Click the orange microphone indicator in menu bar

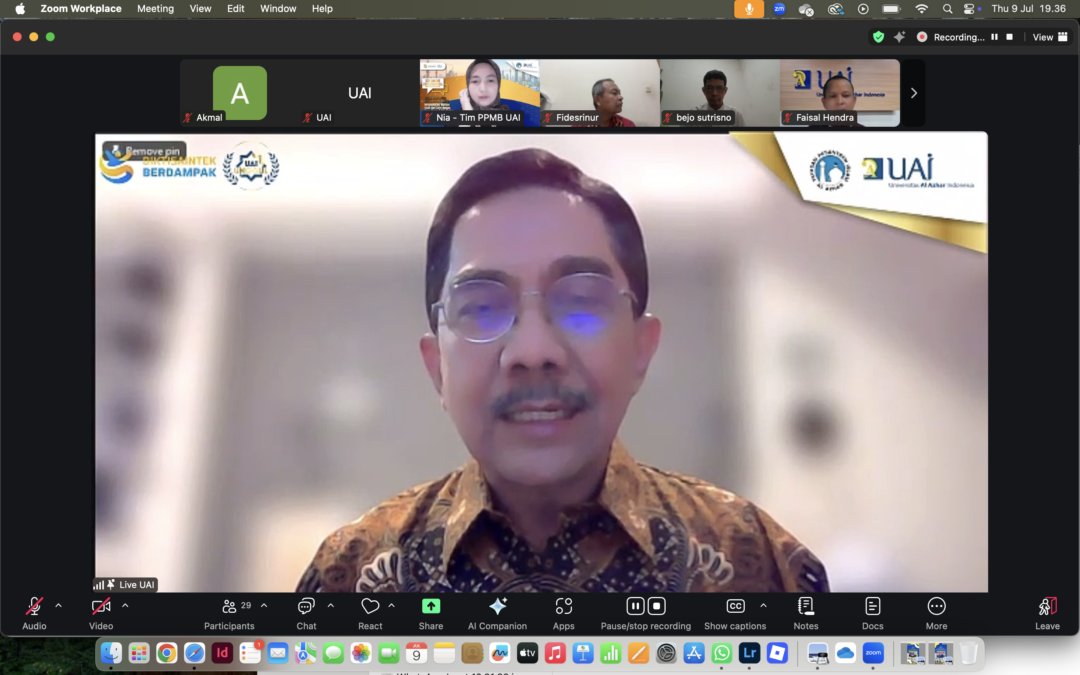tap(749, 9)
